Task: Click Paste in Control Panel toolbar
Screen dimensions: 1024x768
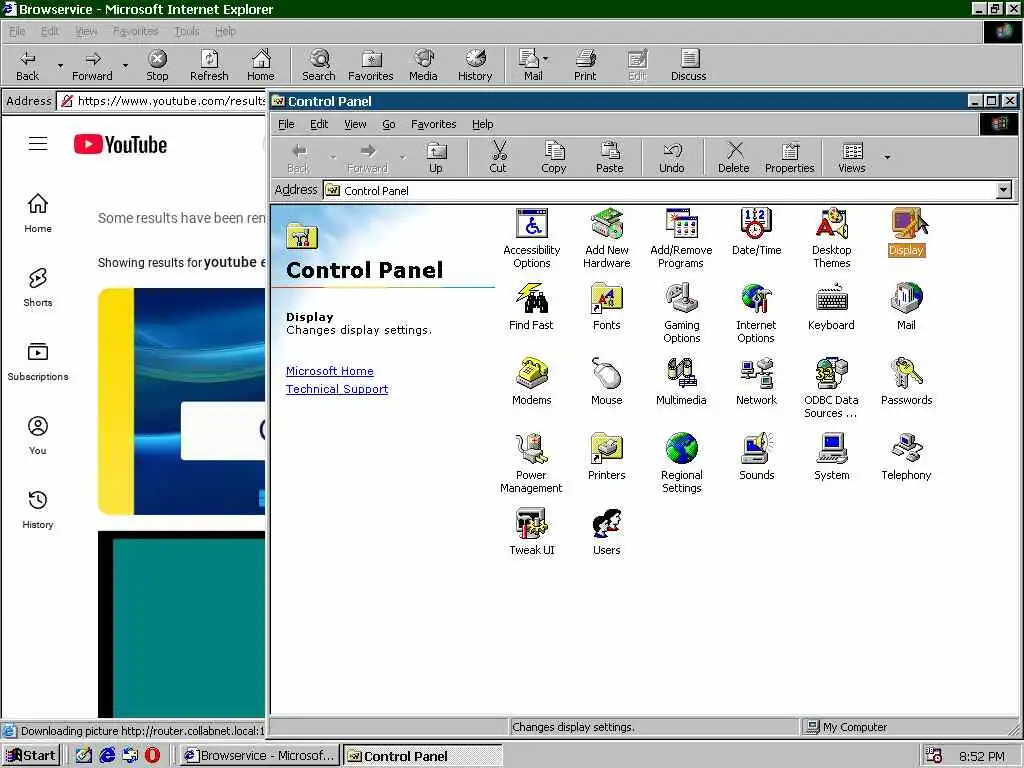Action: point(610,157)
